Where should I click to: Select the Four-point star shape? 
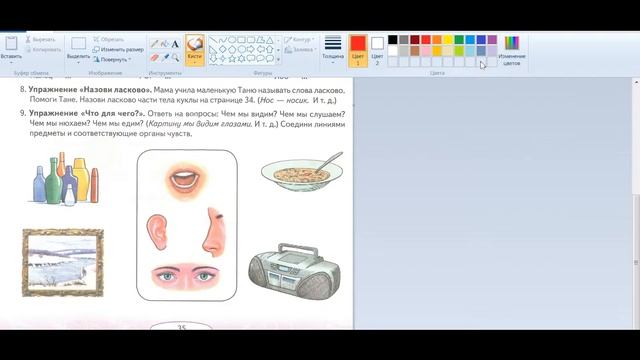click(x=222, y=59)
